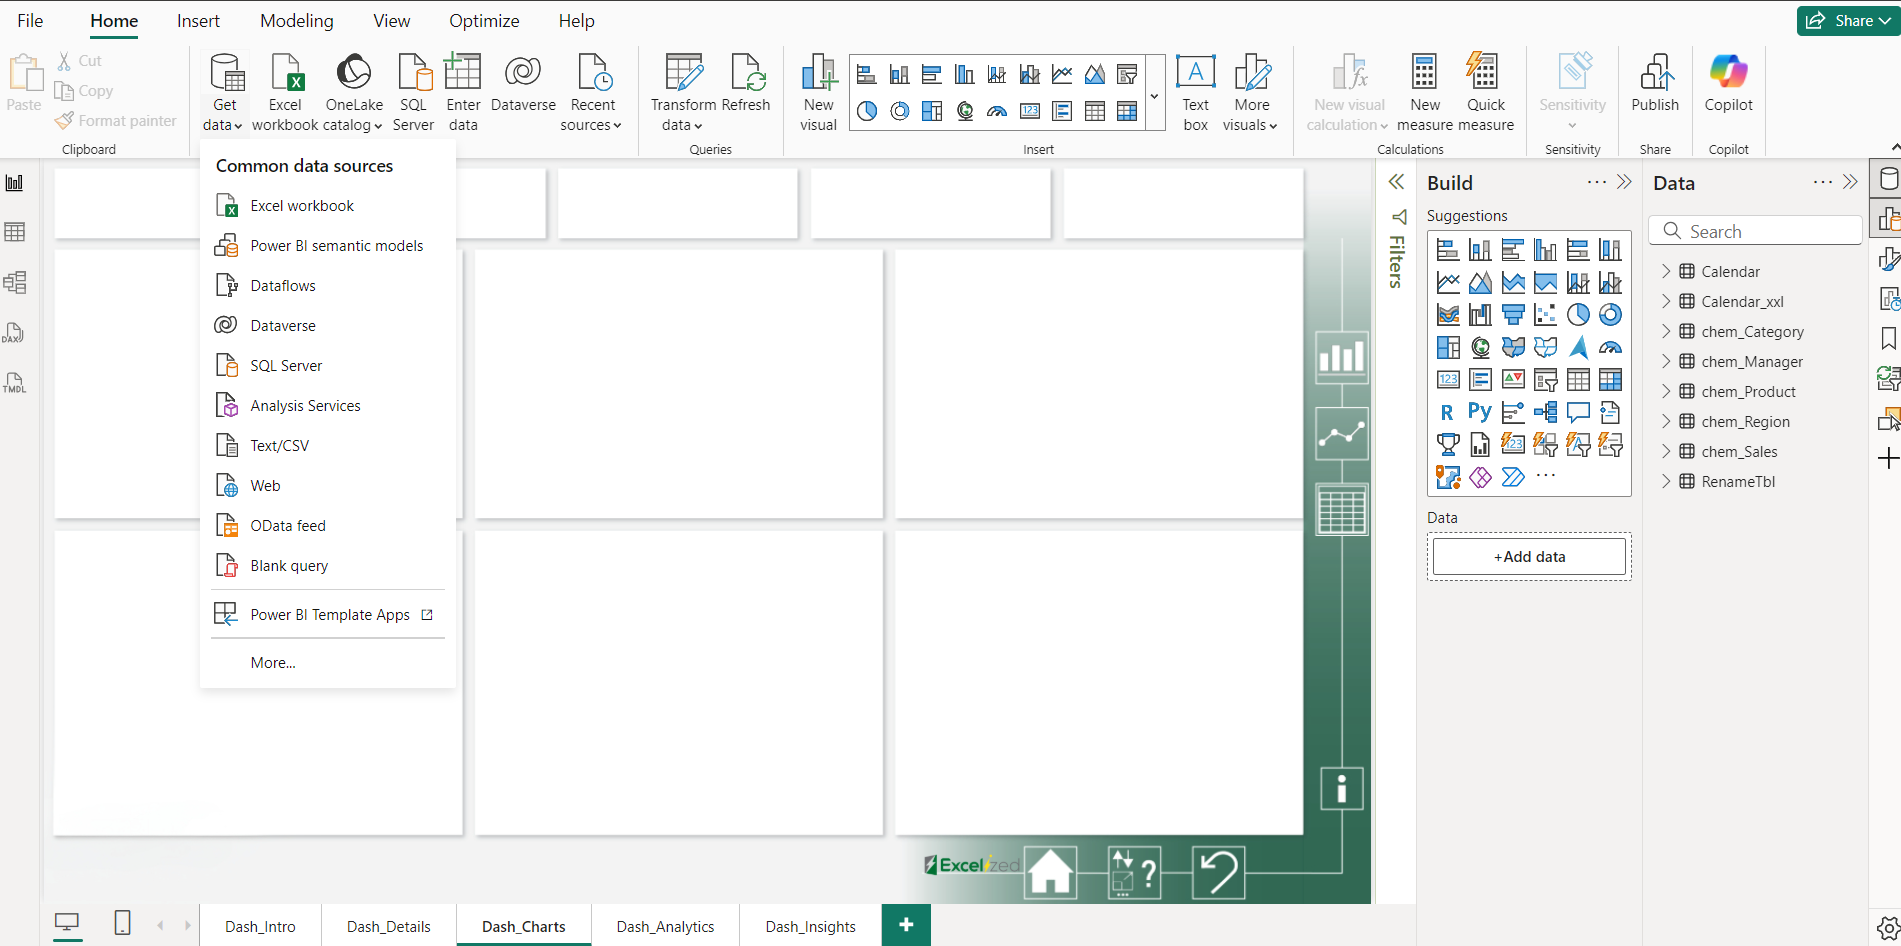Expand the chem_Sales table
Screen dimensions: 1901x946
click(x=1666, y=451)
